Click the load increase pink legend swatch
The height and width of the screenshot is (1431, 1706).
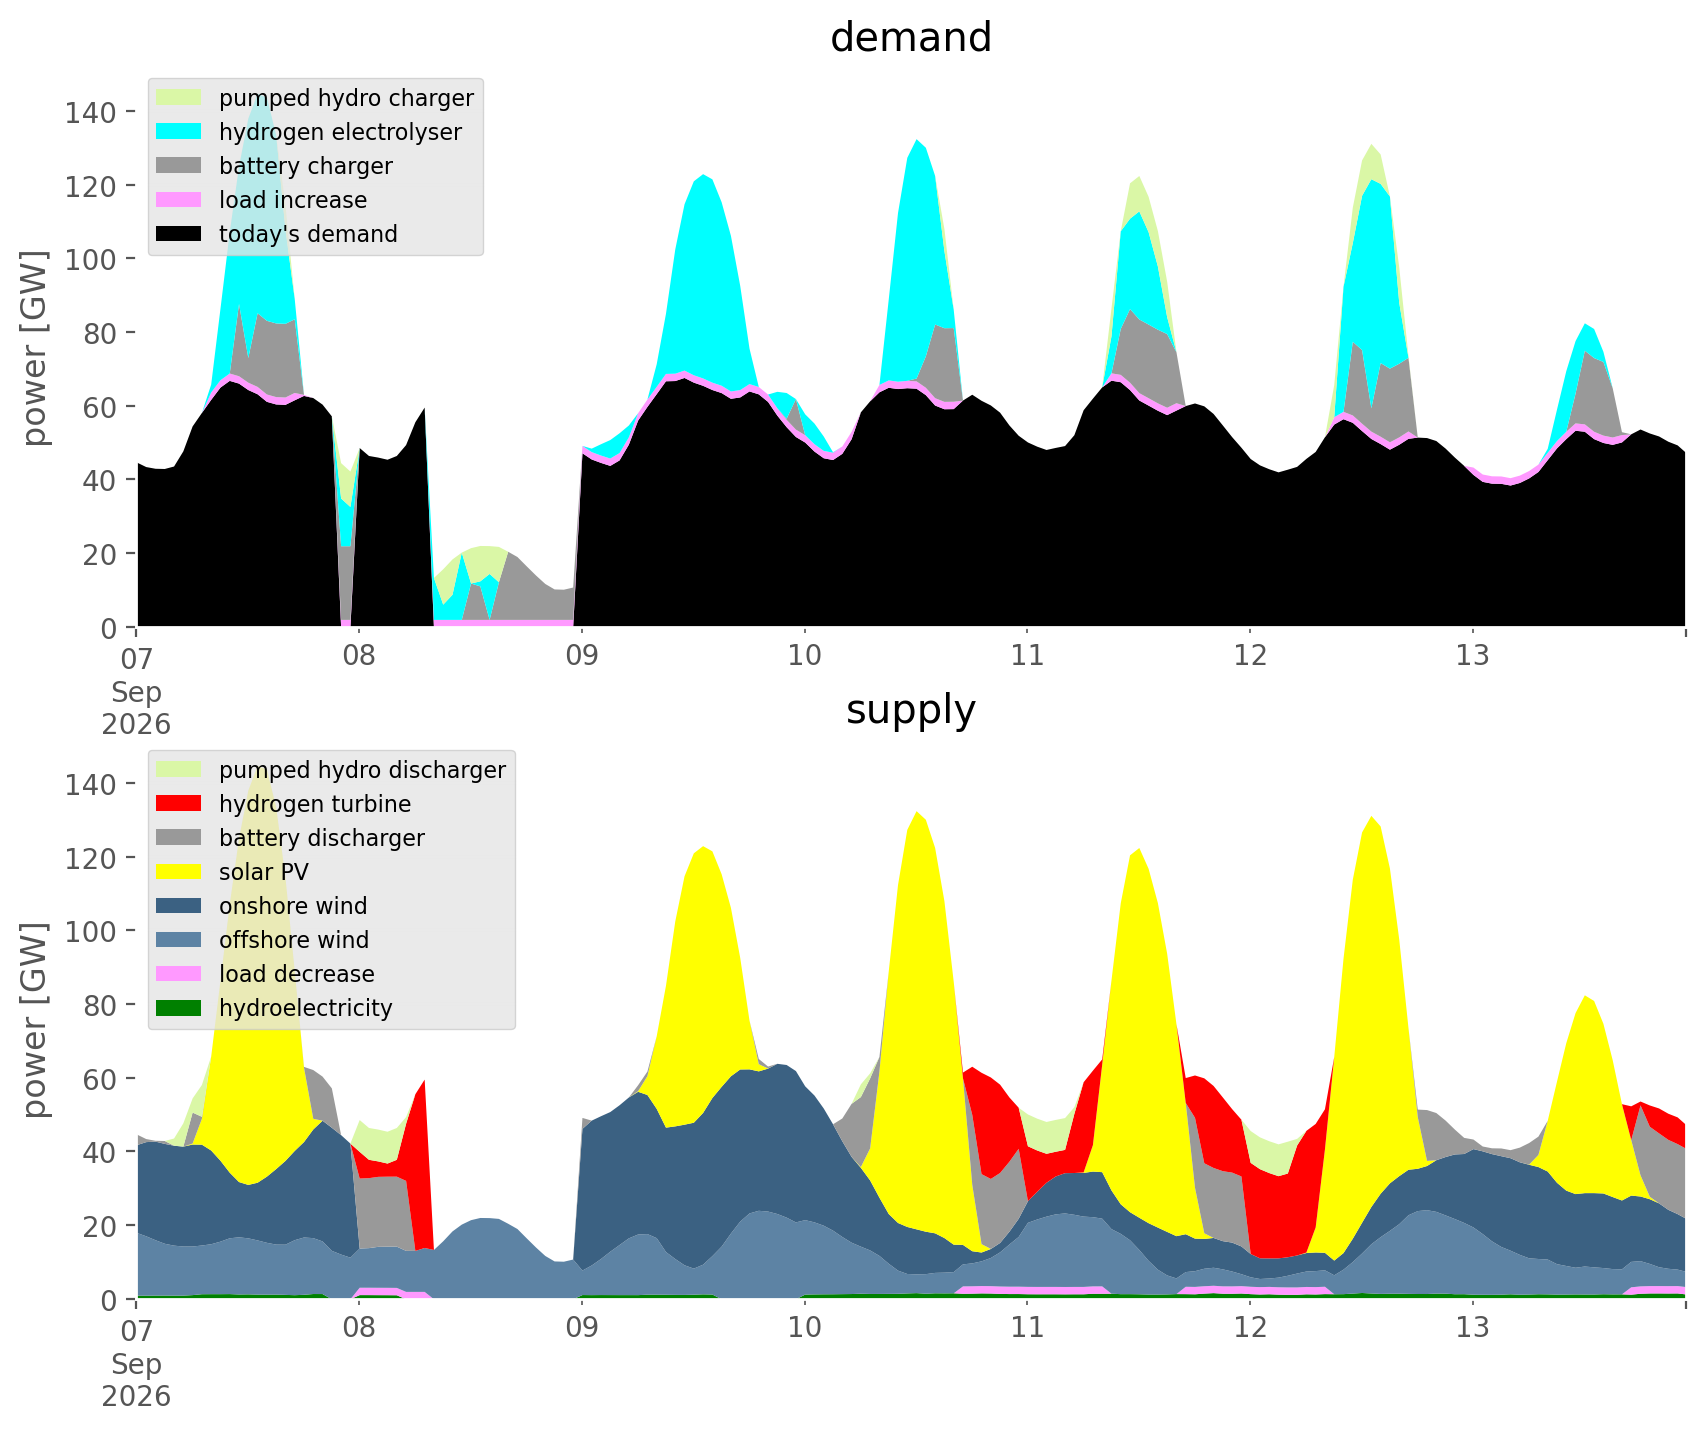pos(181,200)
